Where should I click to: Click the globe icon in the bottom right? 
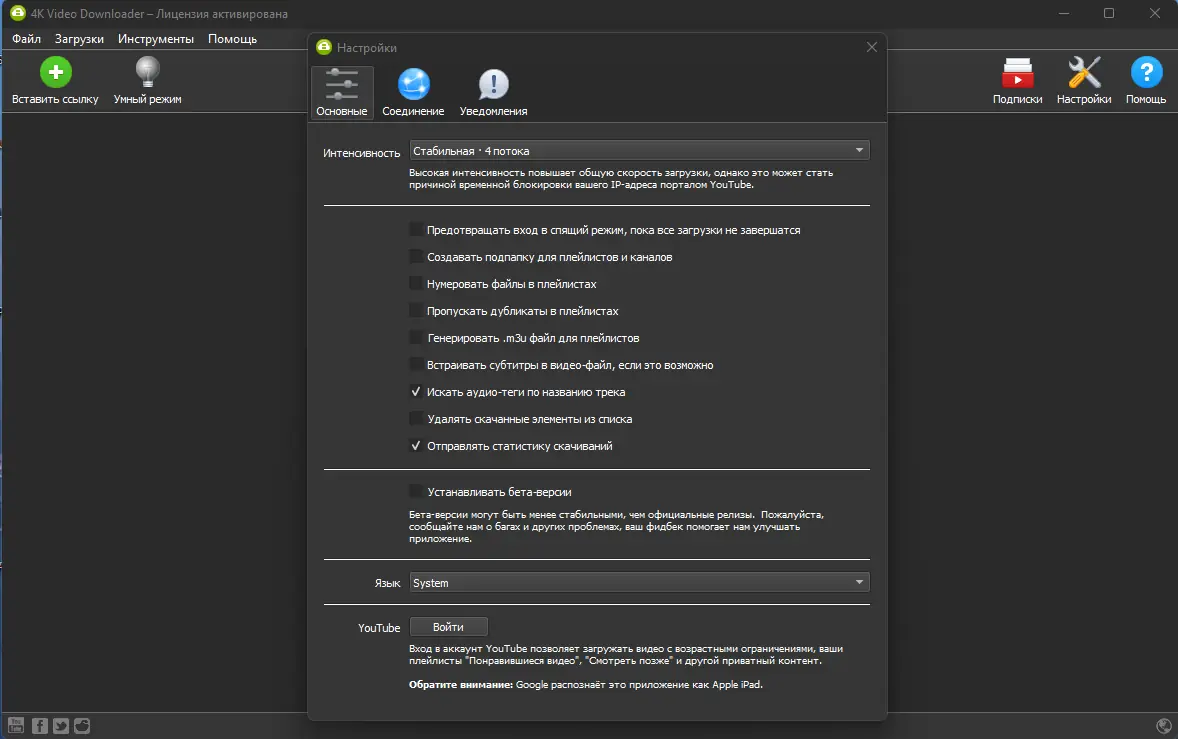(x=1164, y=725)
